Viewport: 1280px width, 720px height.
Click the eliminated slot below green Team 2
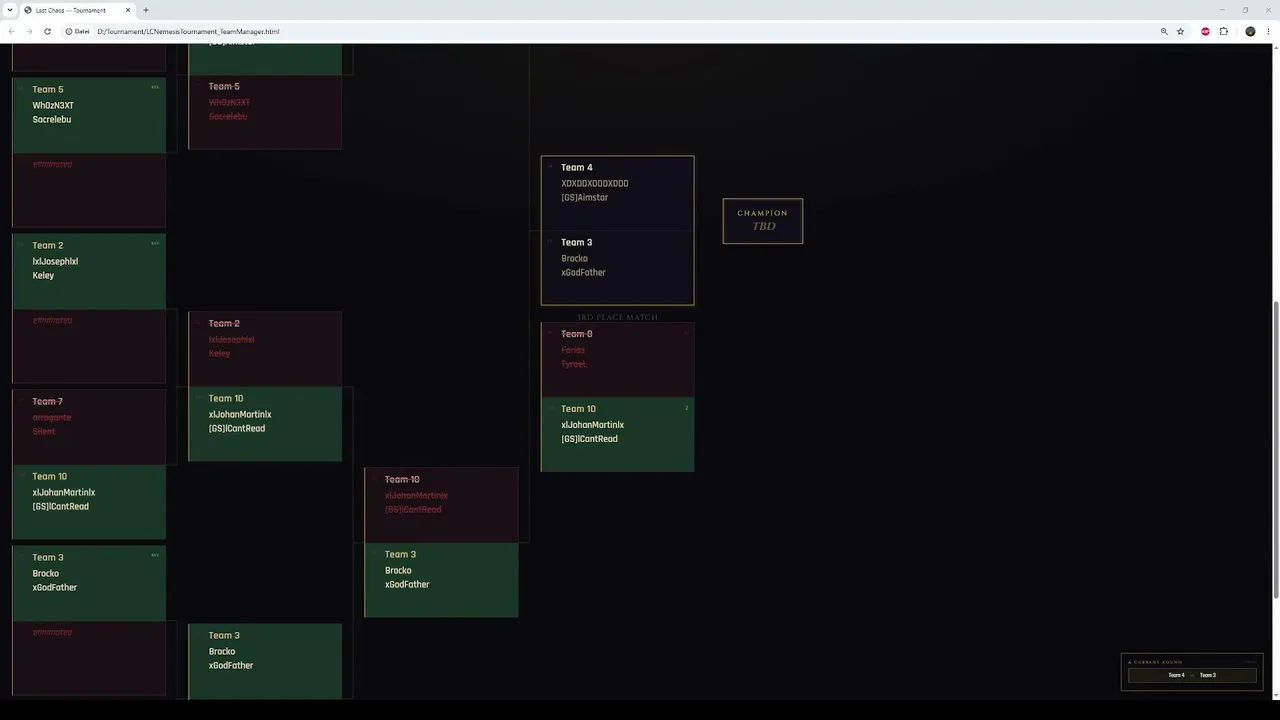pyautogui.click(x=89, y=346)
